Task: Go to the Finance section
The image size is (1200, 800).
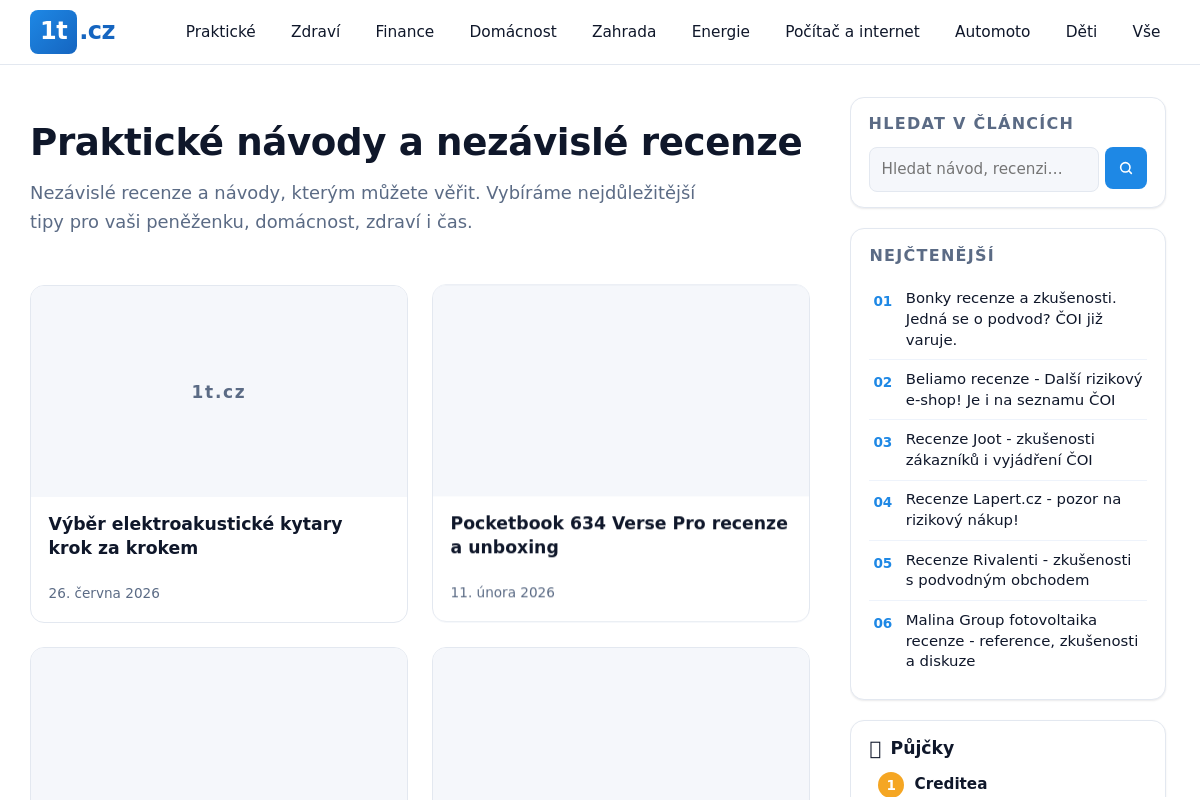Action: coord(405,32)
